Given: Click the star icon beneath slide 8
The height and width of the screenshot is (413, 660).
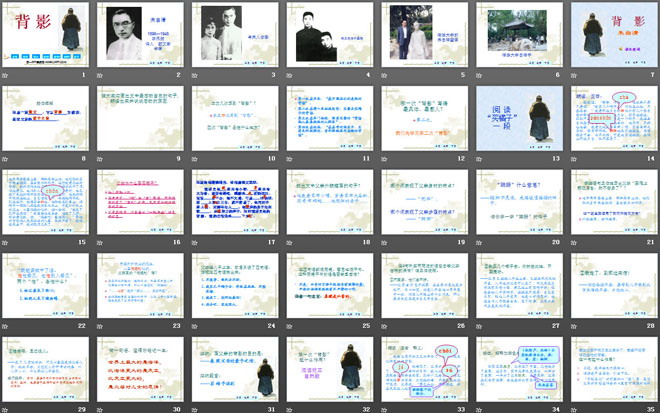Looking at the screenshot, I should [7, 158].
